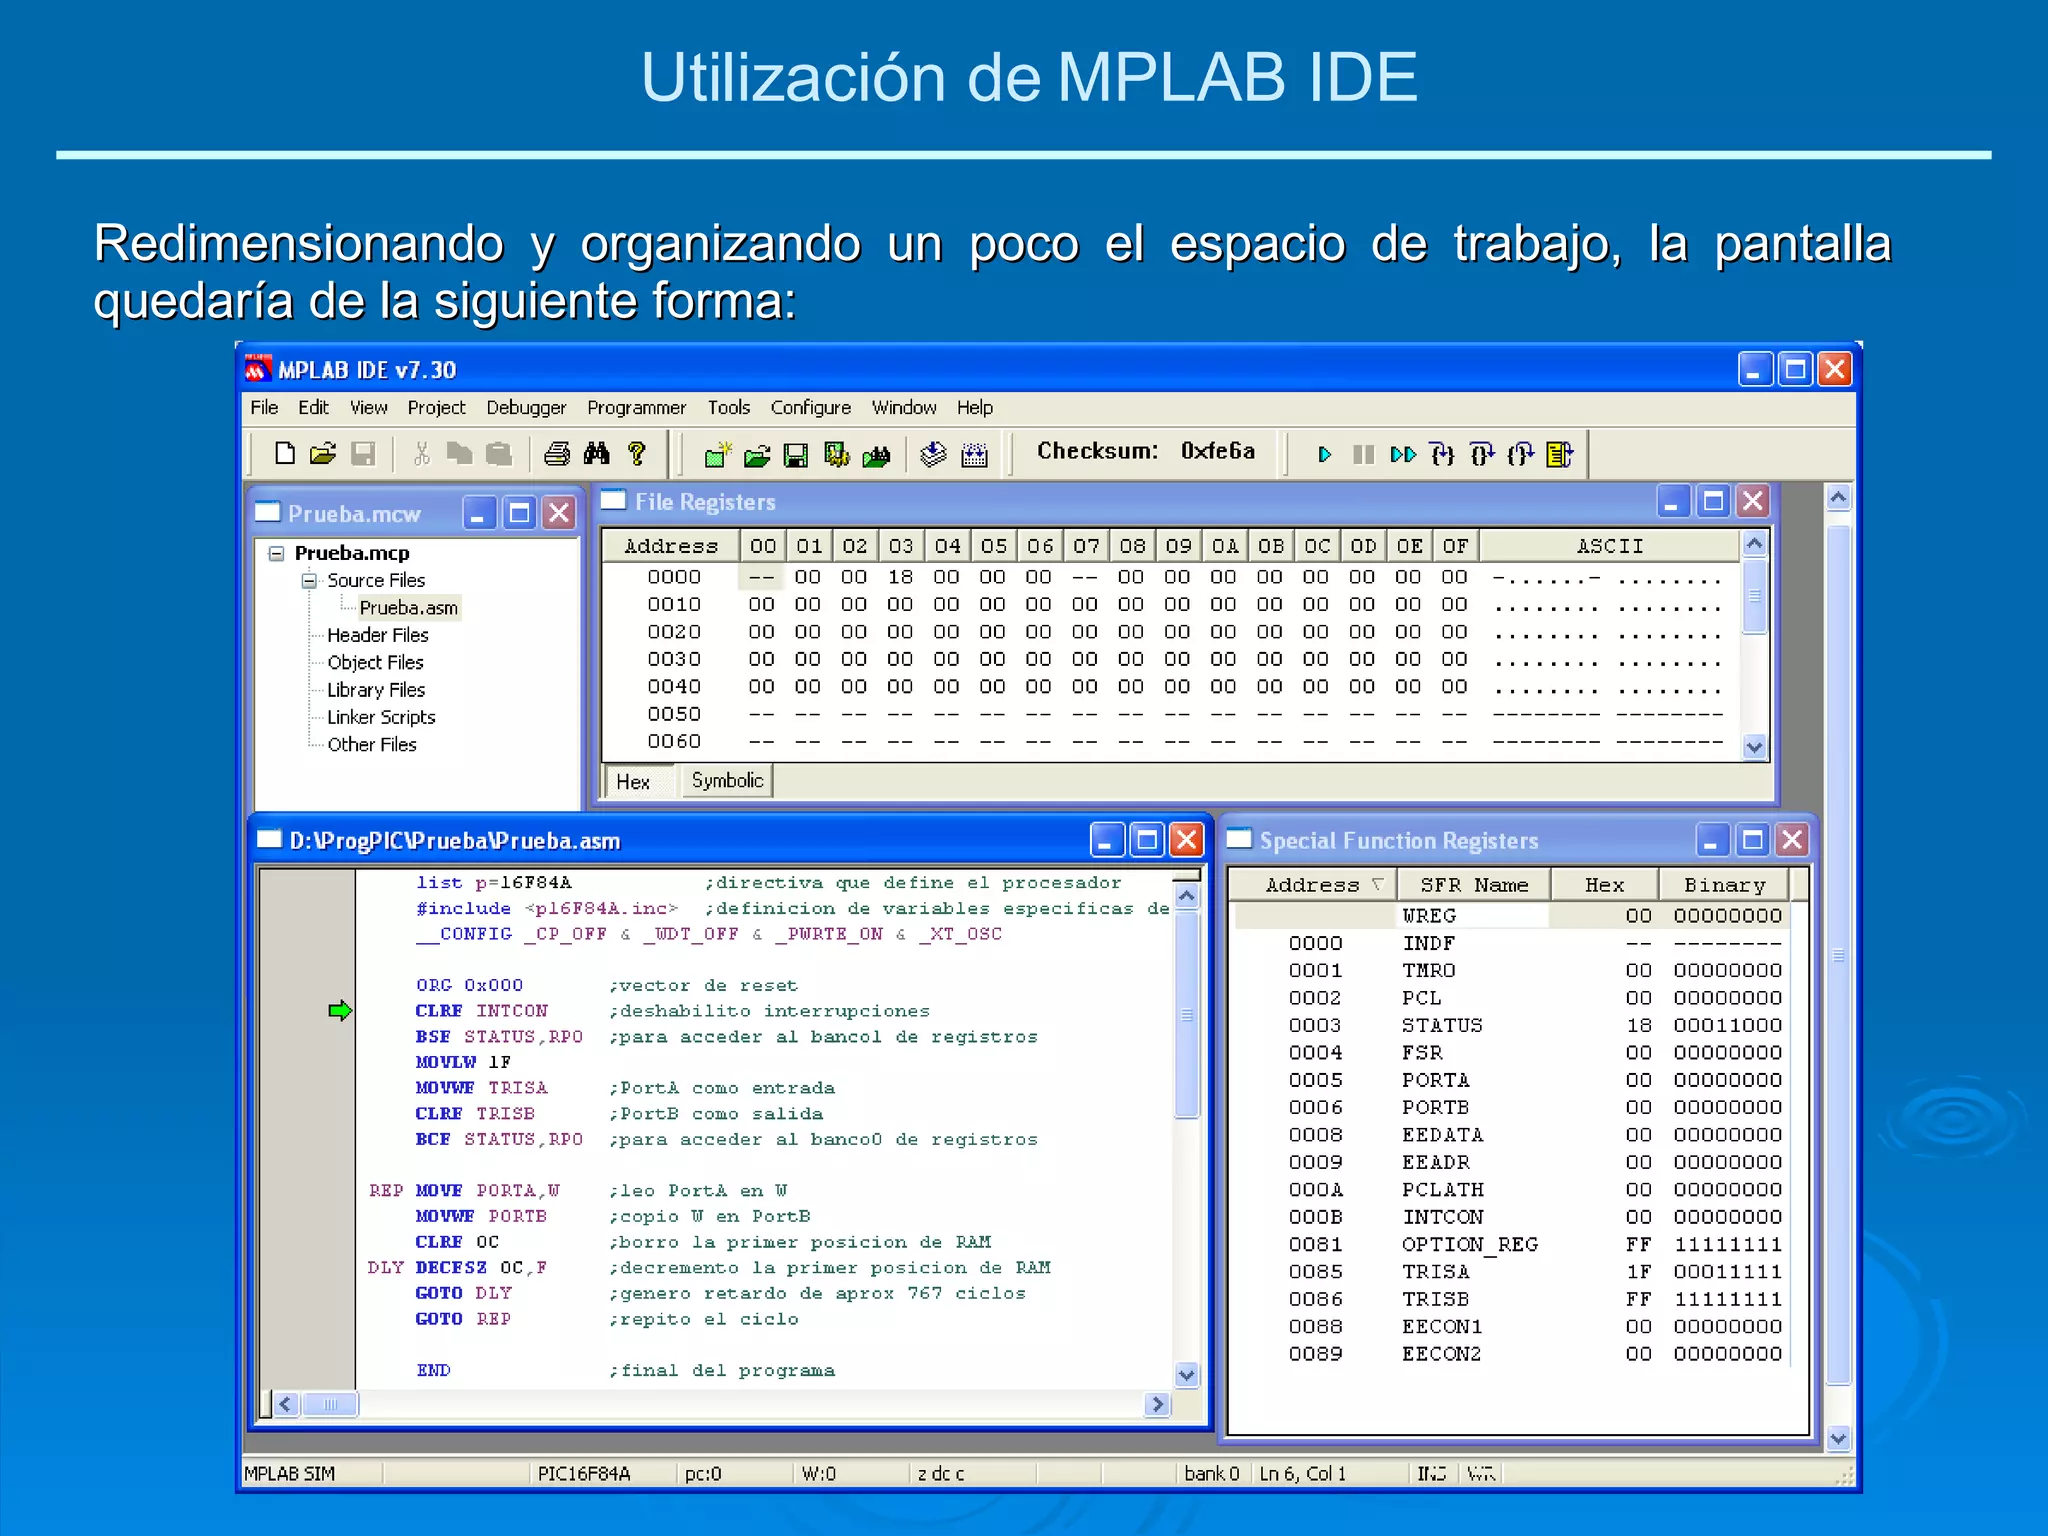Screen dimensions: 2048x1536
Task: Click the Hex column header in SFR window
Action: (x=1605, y=885)
